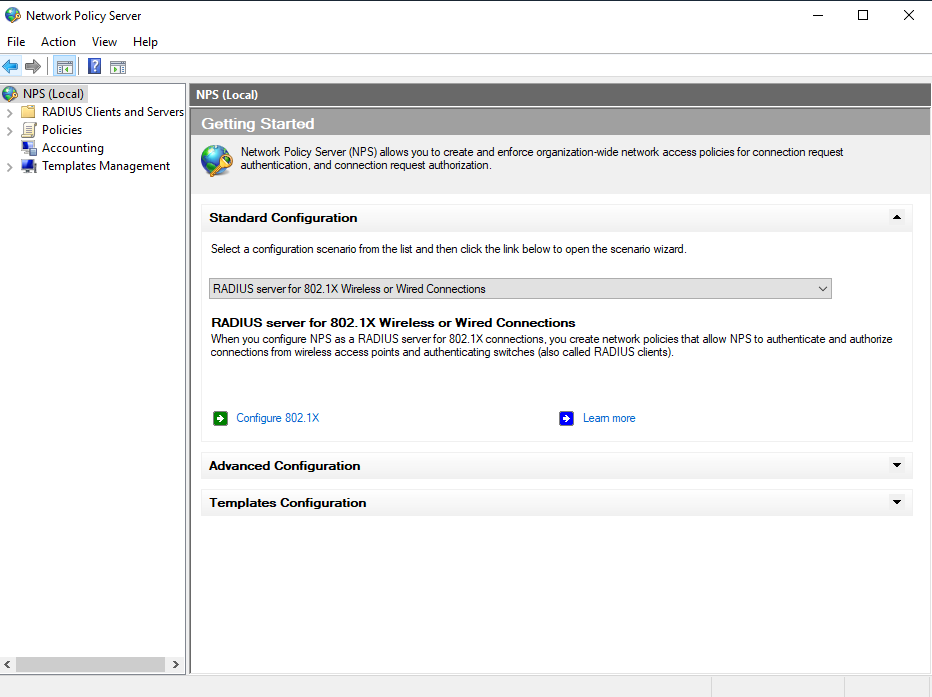The width and height of the screenshot is (932, 697).
Task: Click the bold RADIUS server for 802.1X heading
Action: click(x=393, y=323)
